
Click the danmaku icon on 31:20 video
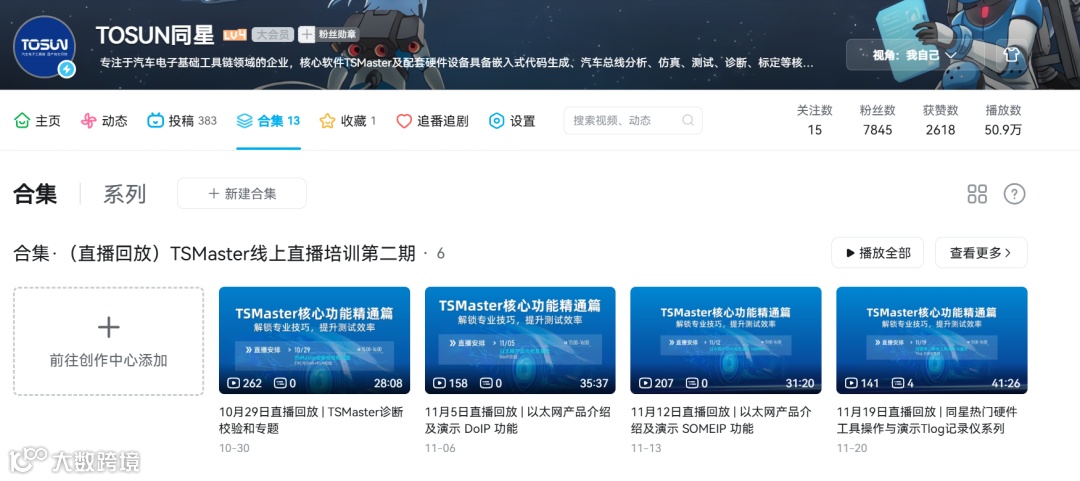click(692, 383)
